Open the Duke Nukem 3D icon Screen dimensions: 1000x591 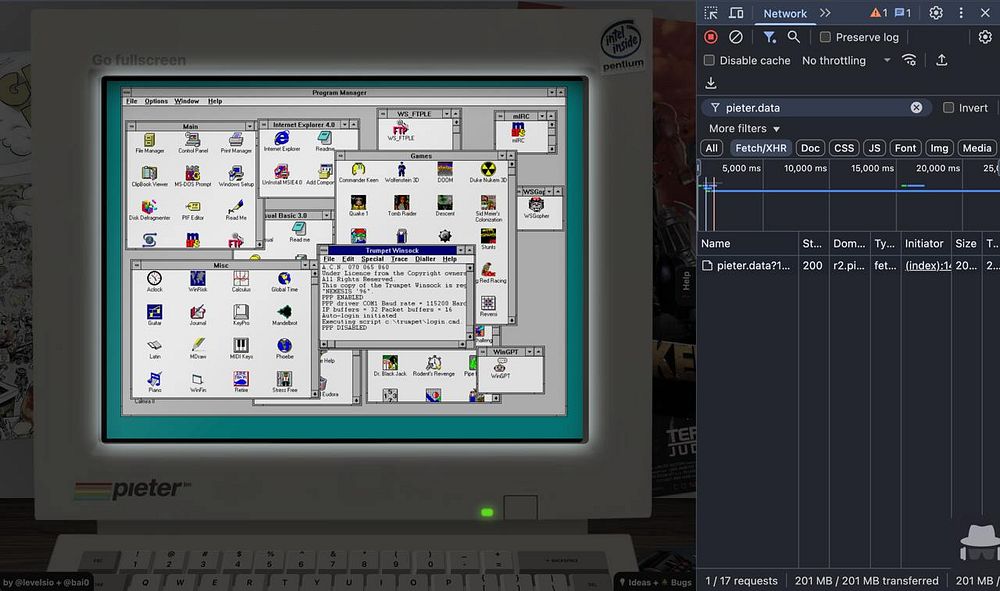(488, 170)
